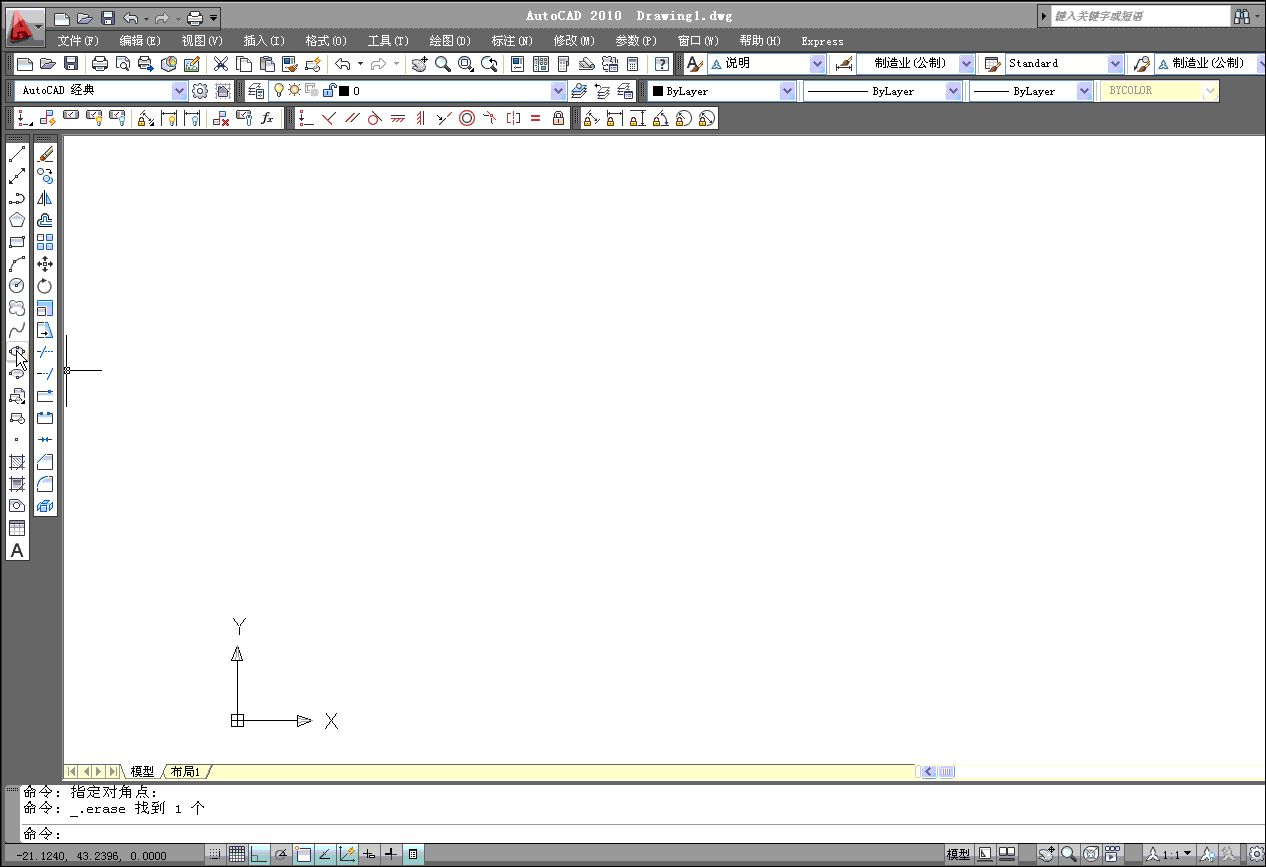Image resolution: width=1266 pixels, height=867 pixels.
Task: Open the ByLayer lineweight dropdown
Action: [1085, 91]
